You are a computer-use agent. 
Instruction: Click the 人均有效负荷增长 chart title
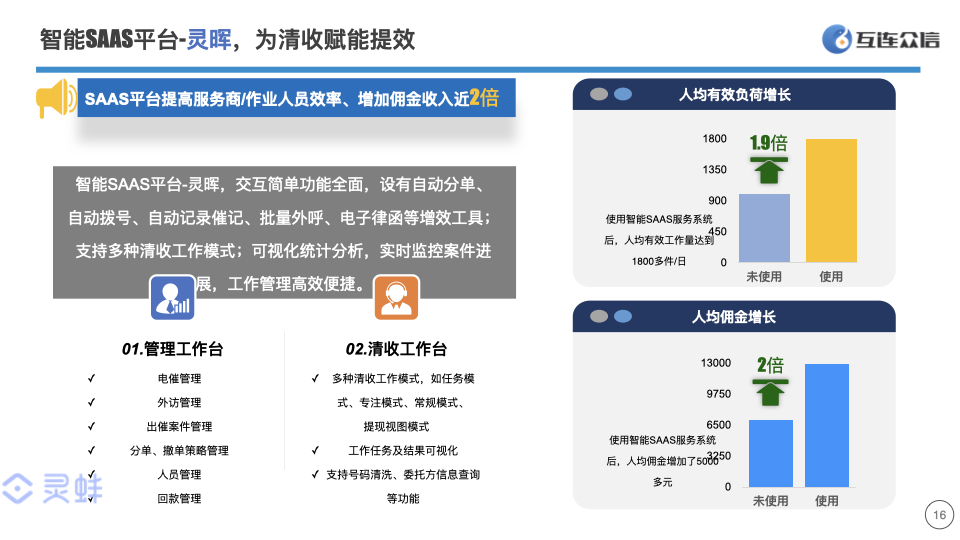point(735,94)
